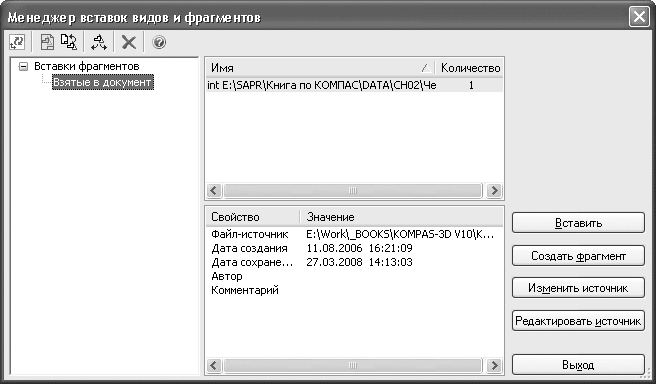This screenshot has height=384, width=656.
Task: Close the Менеджер вставок dialog window
Action: point(639,17)
